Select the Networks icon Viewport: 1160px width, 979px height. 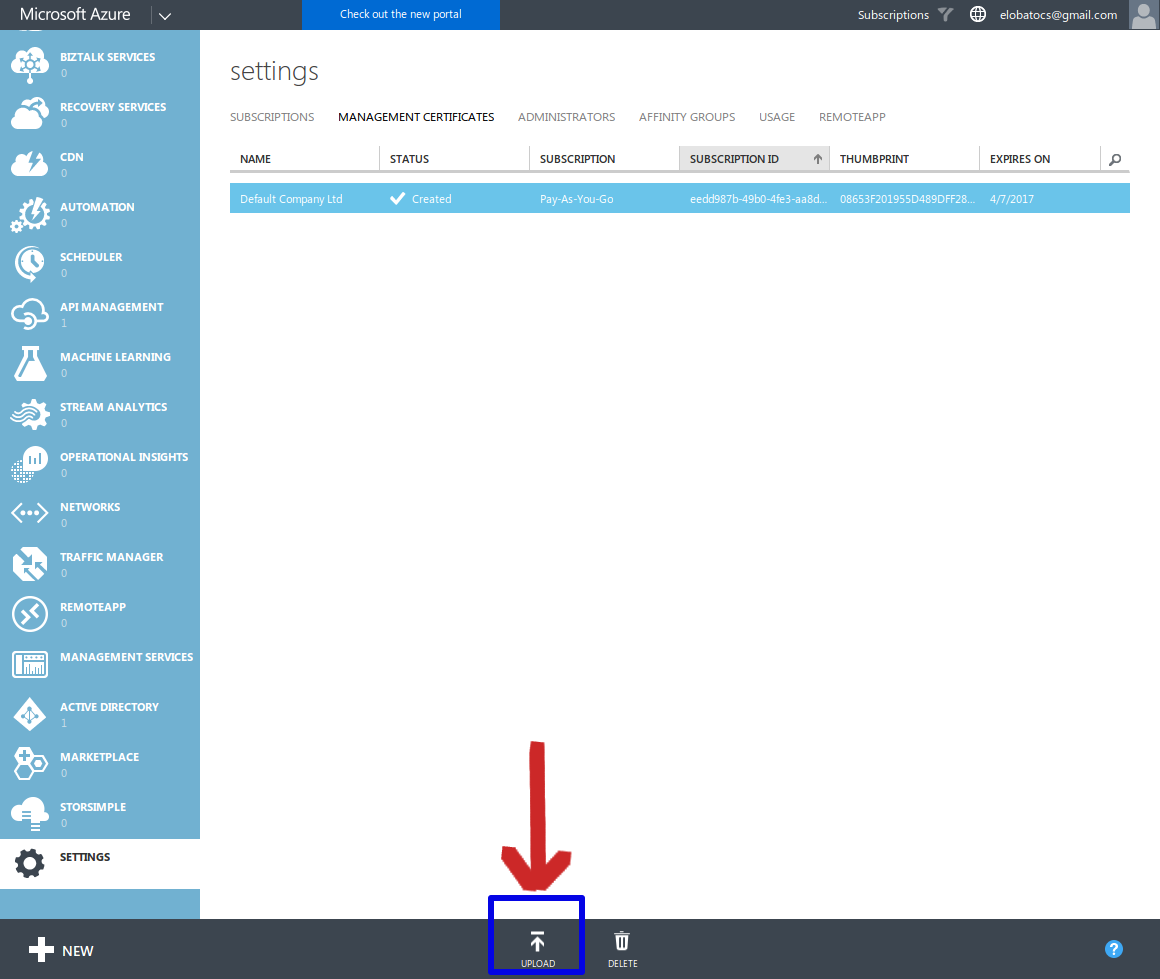point(30,513)
